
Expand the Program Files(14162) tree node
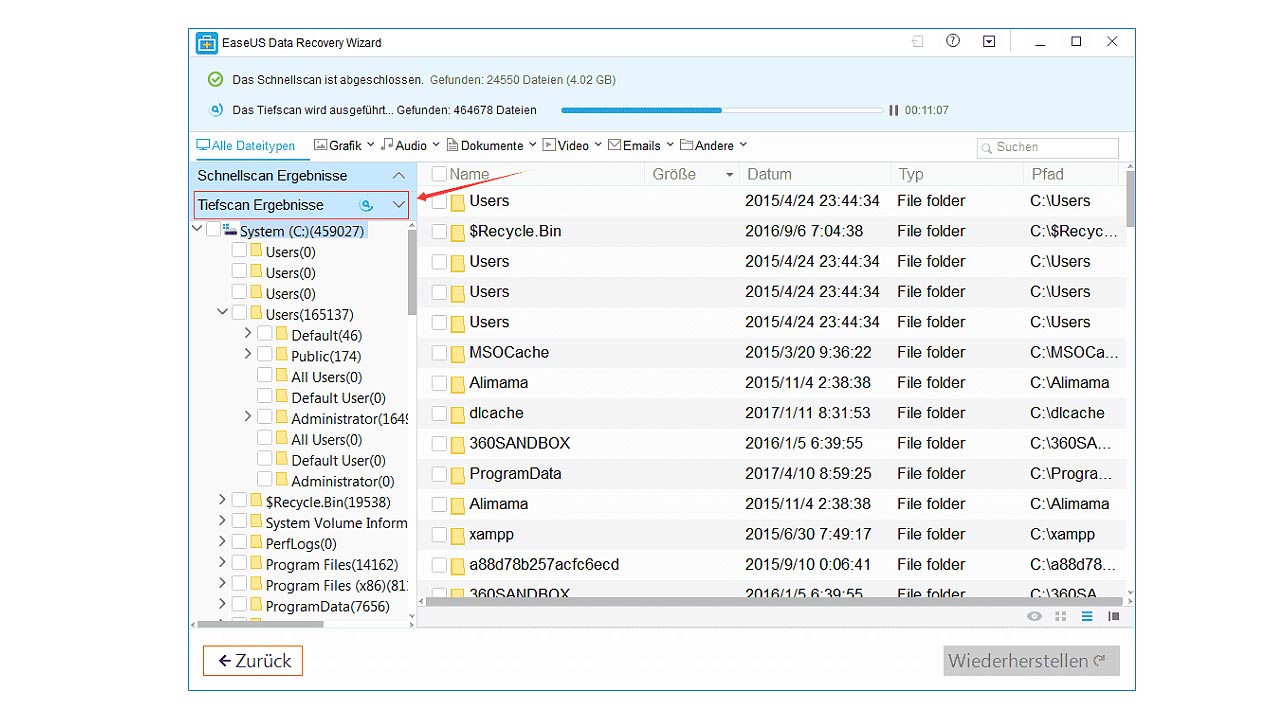[x=222, y=563]
